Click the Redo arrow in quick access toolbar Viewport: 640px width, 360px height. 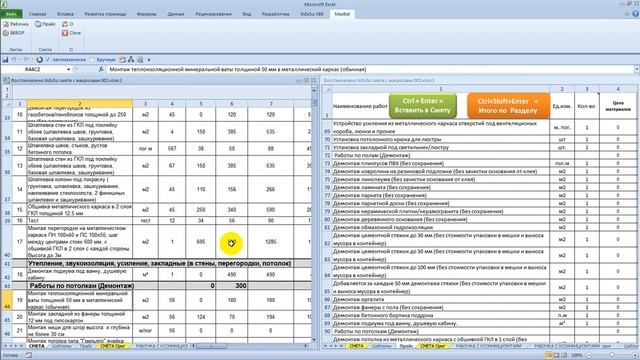[x=27, y=60]
